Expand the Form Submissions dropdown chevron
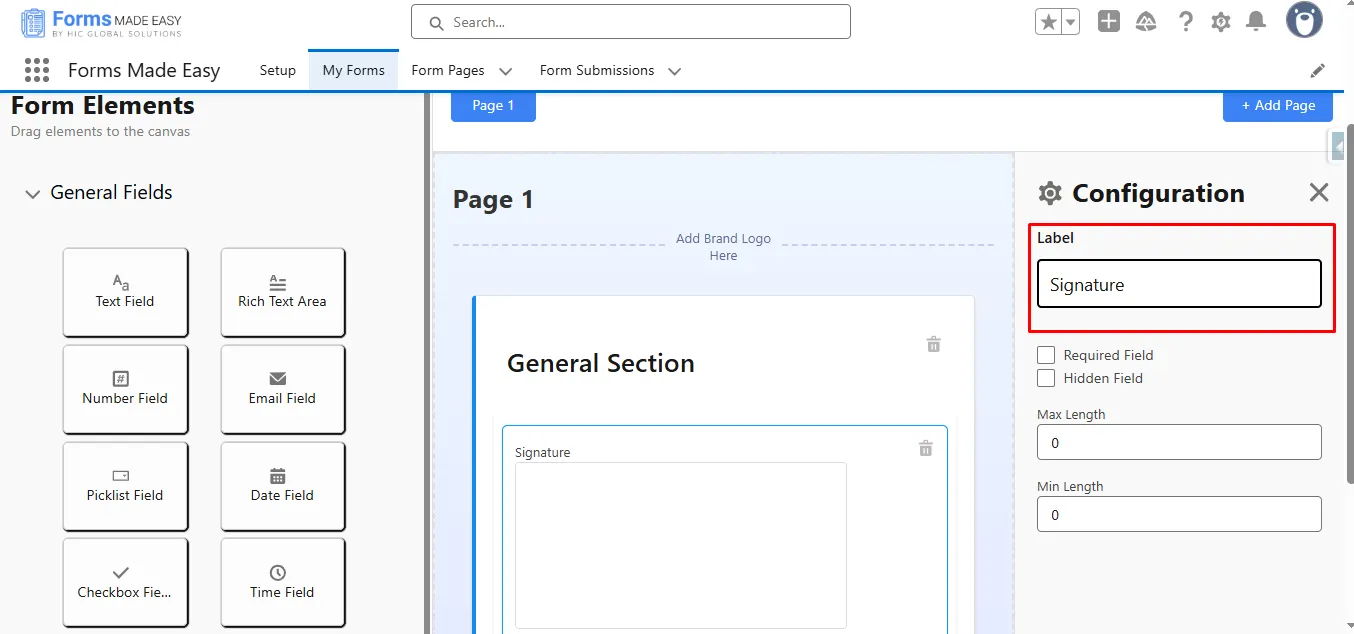This screenshot has height=634, width=1354. (674, 71)
